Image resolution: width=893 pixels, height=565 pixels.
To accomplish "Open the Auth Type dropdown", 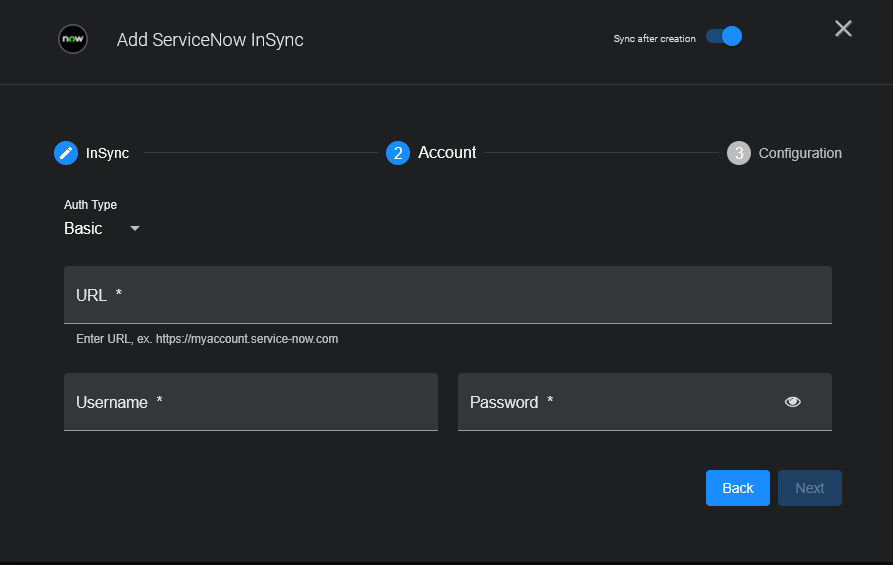I will (102, 228).
